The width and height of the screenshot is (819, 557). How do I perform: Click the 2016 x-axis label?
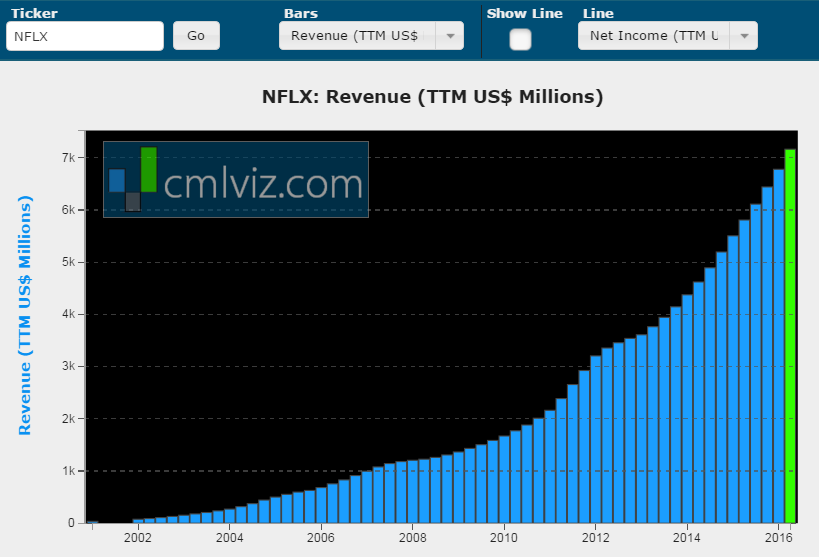click(x=779, y=538)
